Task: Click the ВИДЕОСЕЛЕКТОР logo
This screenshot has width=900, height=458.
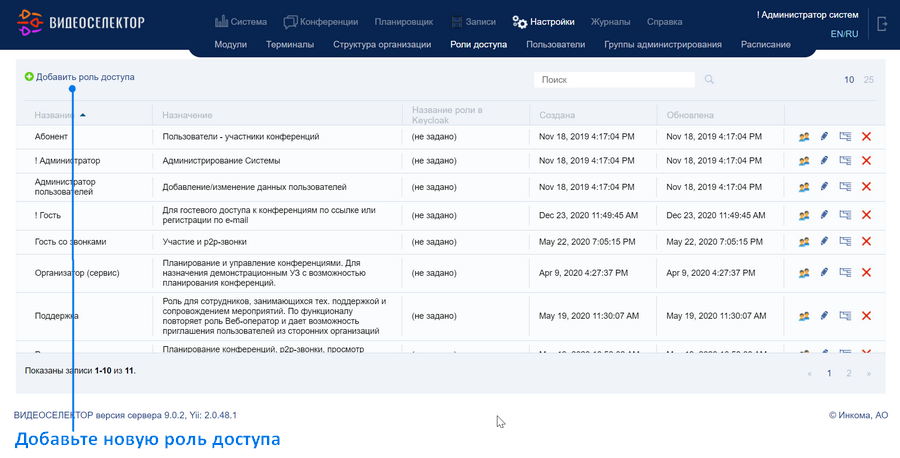Action: pyautogui.click(x=81, y=22)
